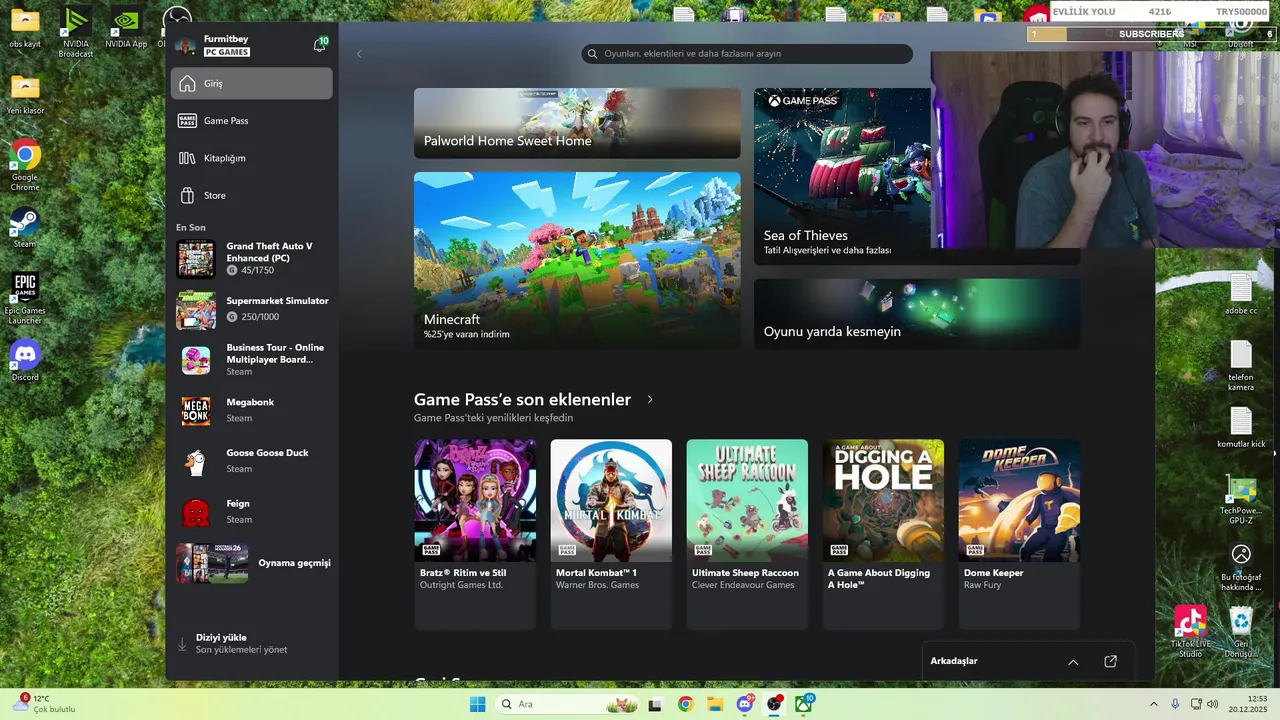
Task: Launch Discord from desktop icon
Action: (25, 361)
